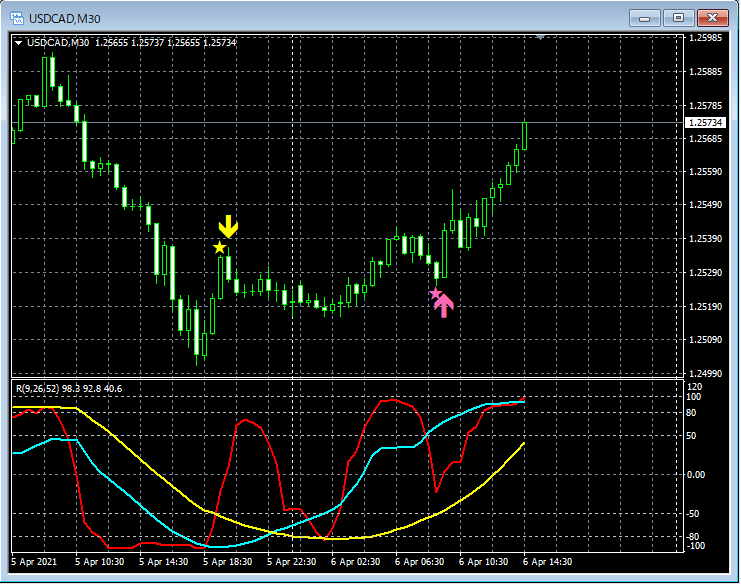This screenshot has height=584, width=741.
Task: Click the yellow down arrow sell signal
Action: [x=228, y=227]
